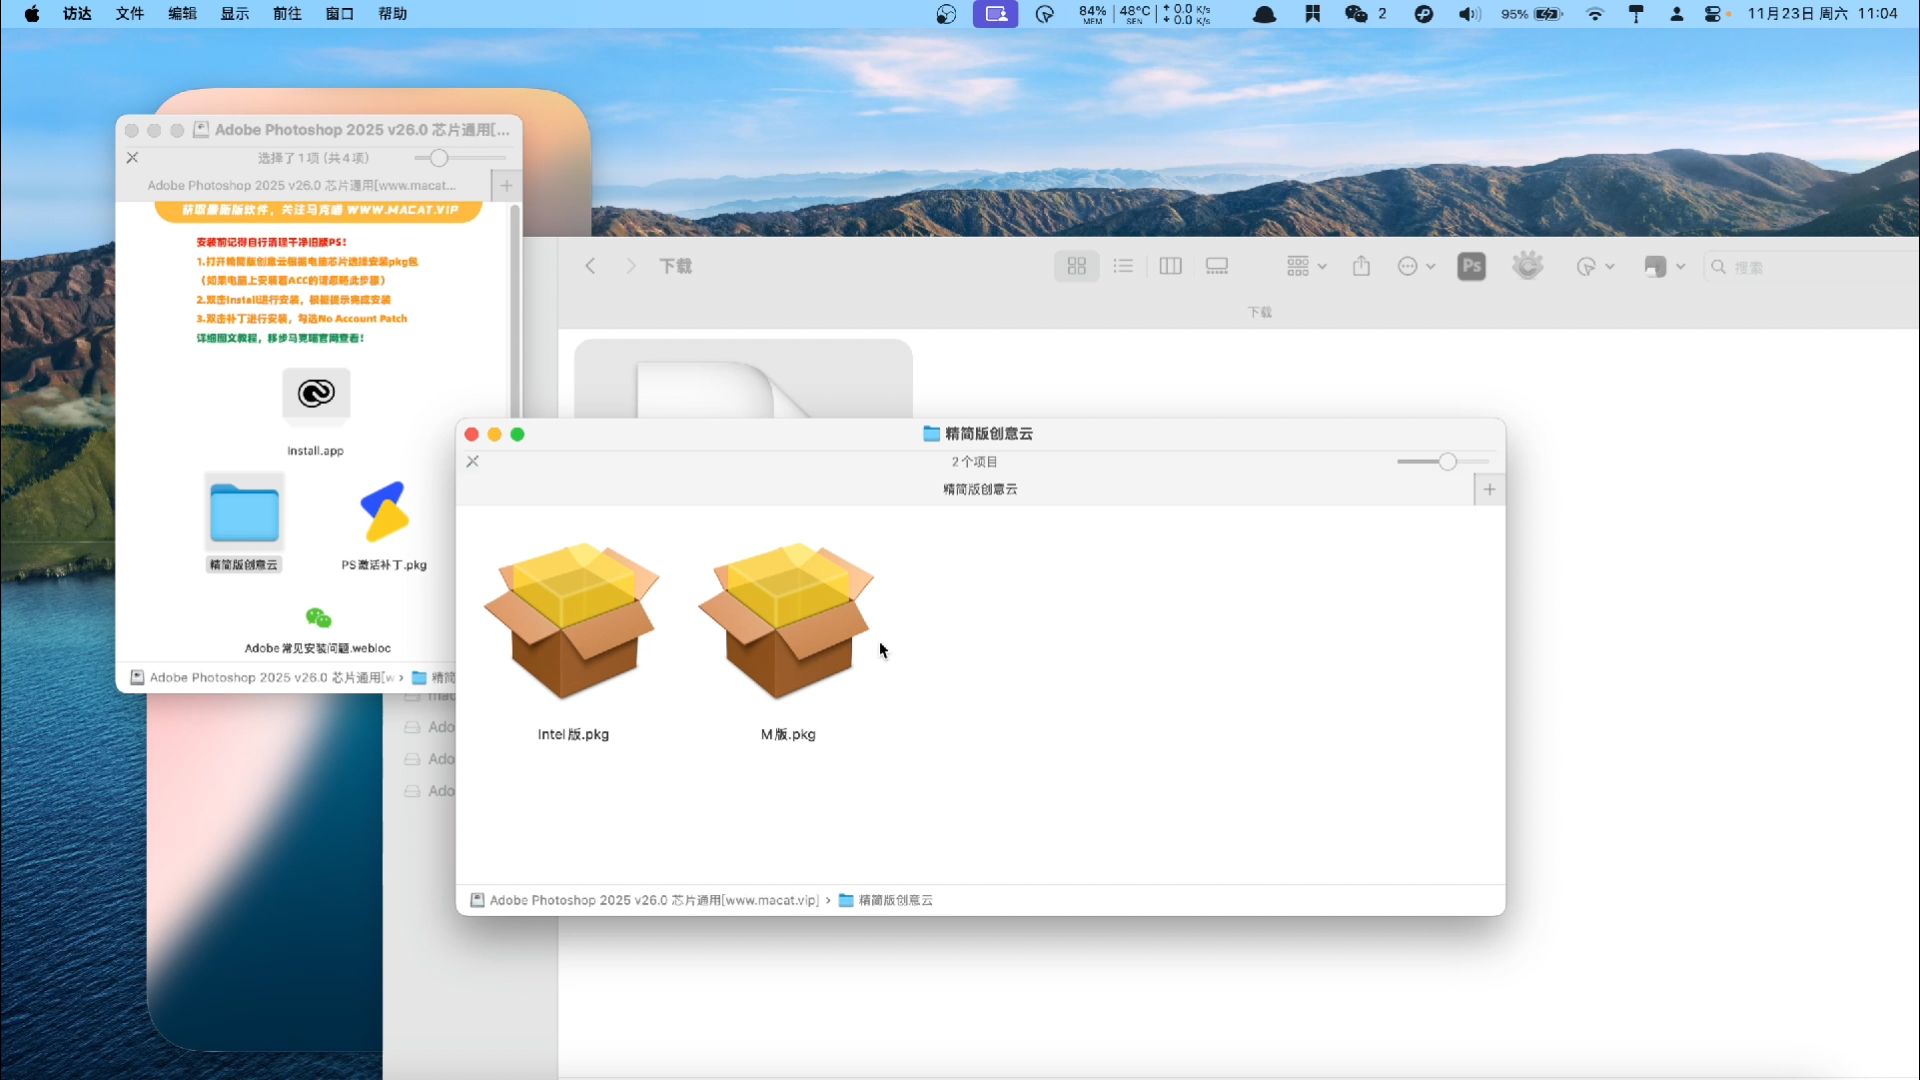Click the Wi-Fi icon in menu bar
This screenshot has width=1920, height=1080.
1595,14
